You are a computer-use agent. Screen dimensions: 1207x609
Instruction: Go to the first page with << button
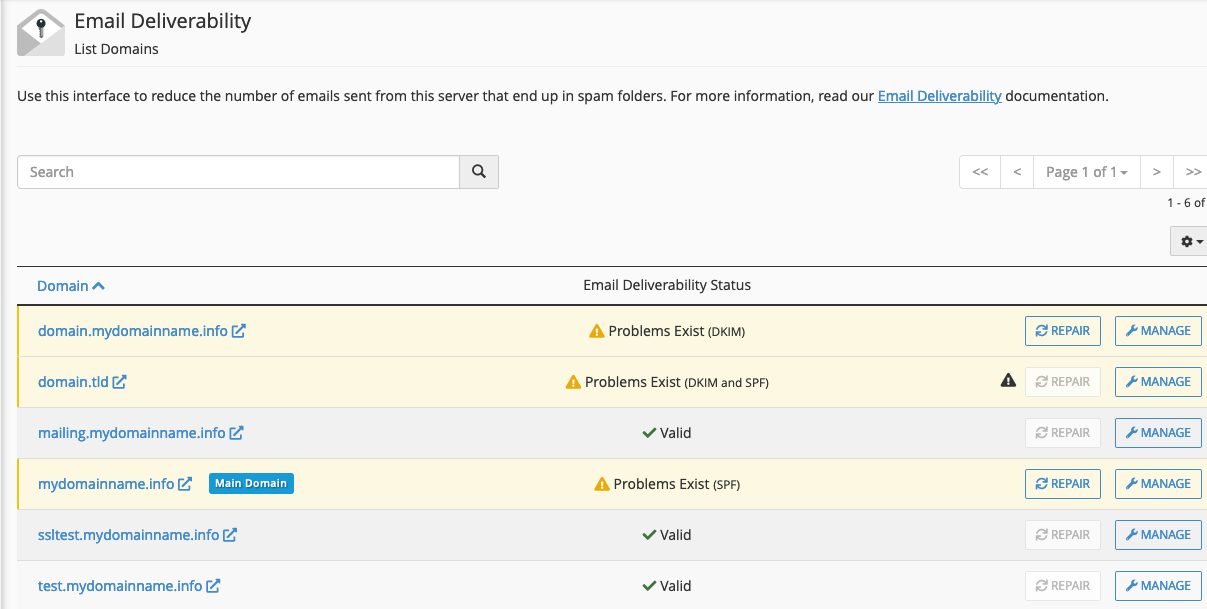pyautogui.click(x=980, y=172)
